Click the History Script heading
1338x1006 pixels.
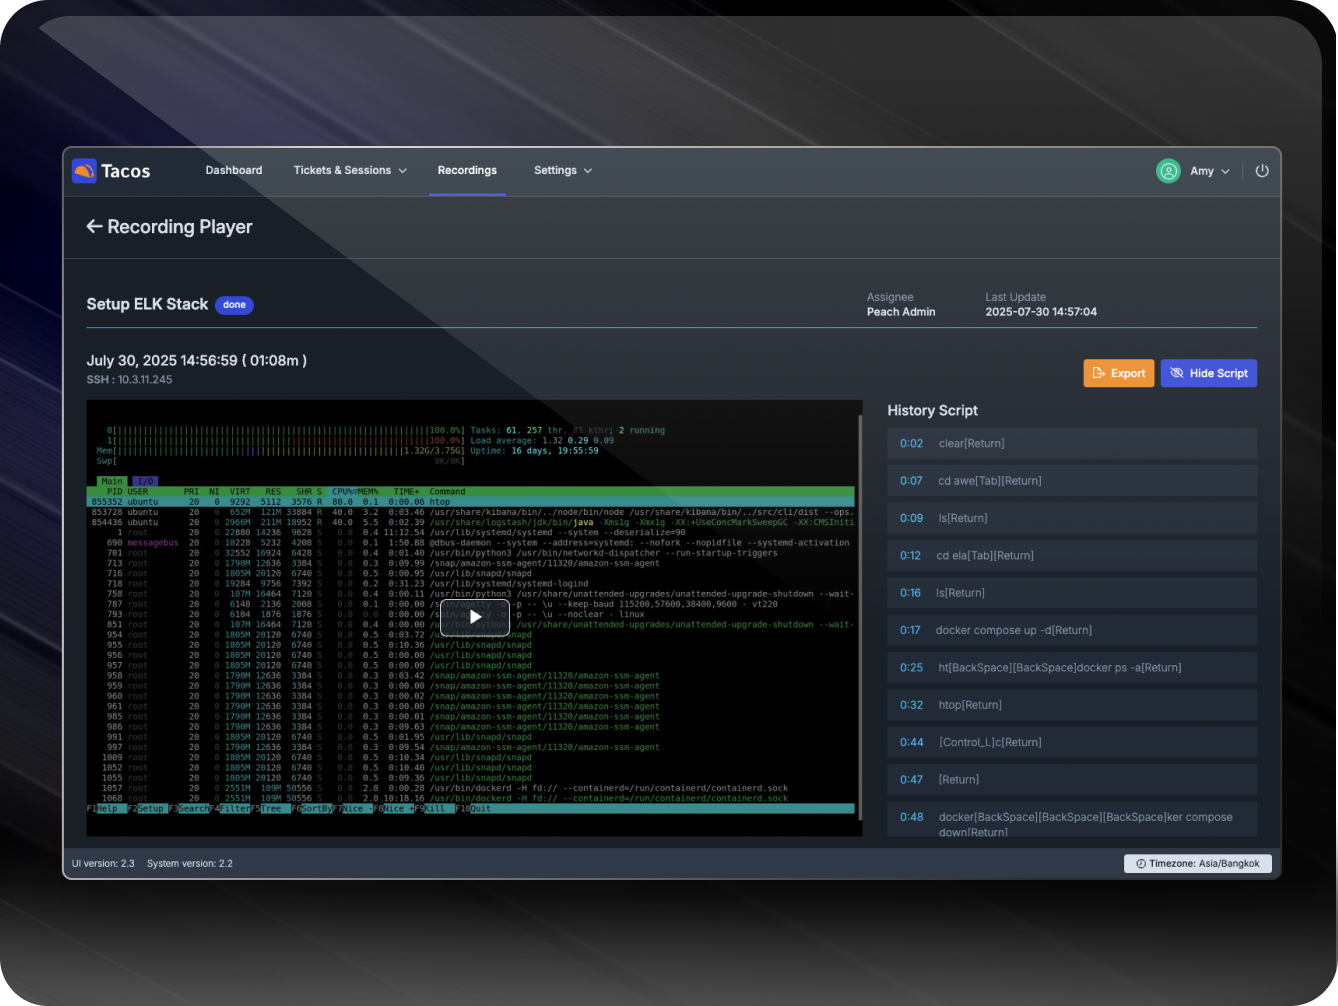932,410
